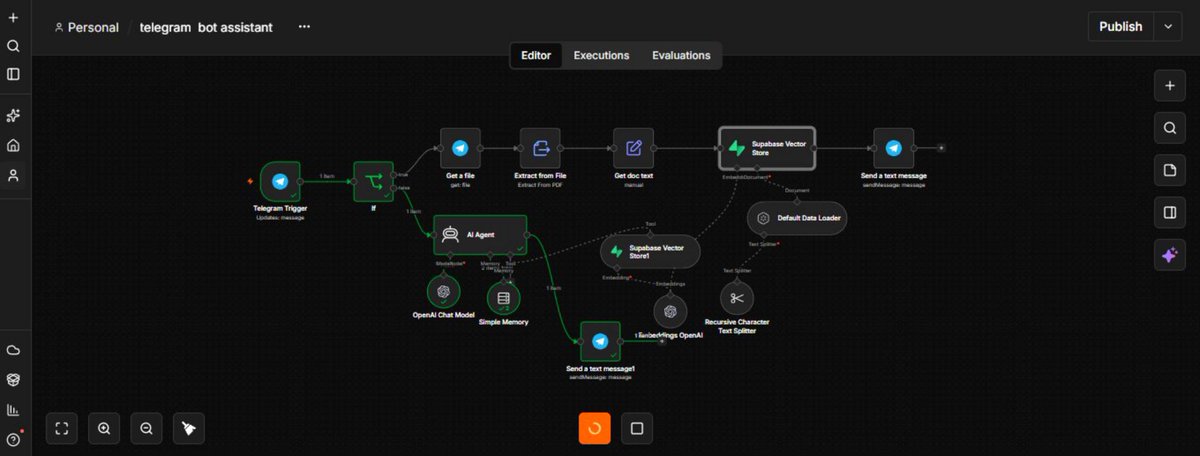The image size is (1200, 456).
Task: Open the search icon on the right toolbar
Action: 1169,128
